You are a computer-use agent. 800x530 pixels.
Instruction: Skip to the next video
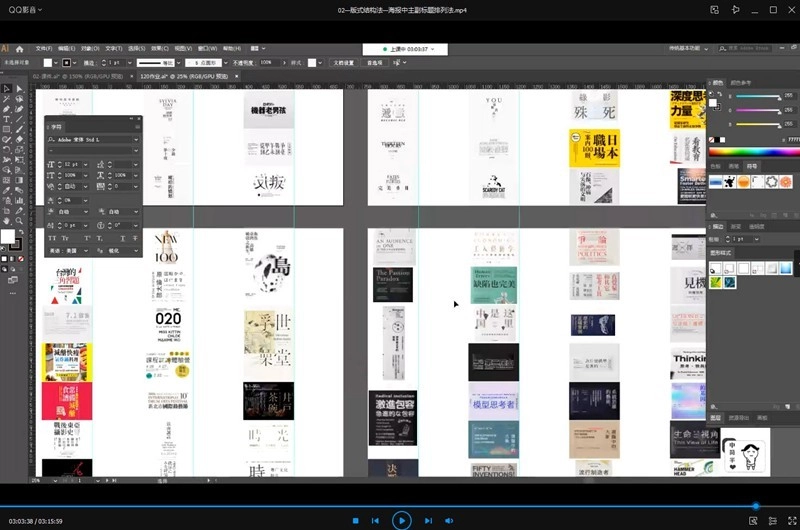click(x=428, y=520)
